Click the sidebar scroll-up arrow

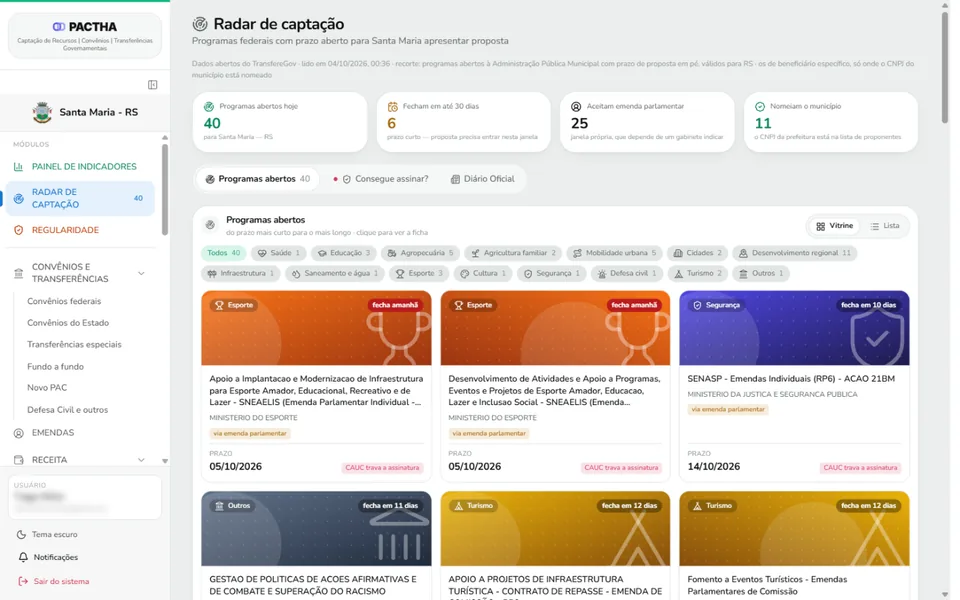click(165, 138)
